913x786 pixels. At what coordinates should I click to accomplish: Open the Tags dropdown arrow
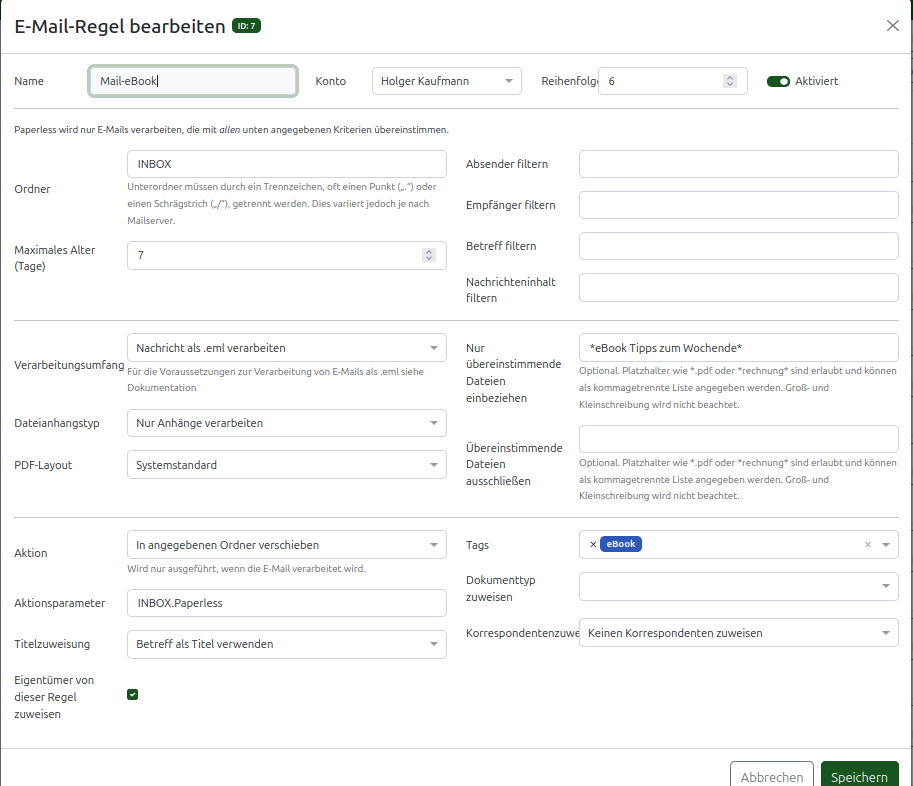point(886,545)
